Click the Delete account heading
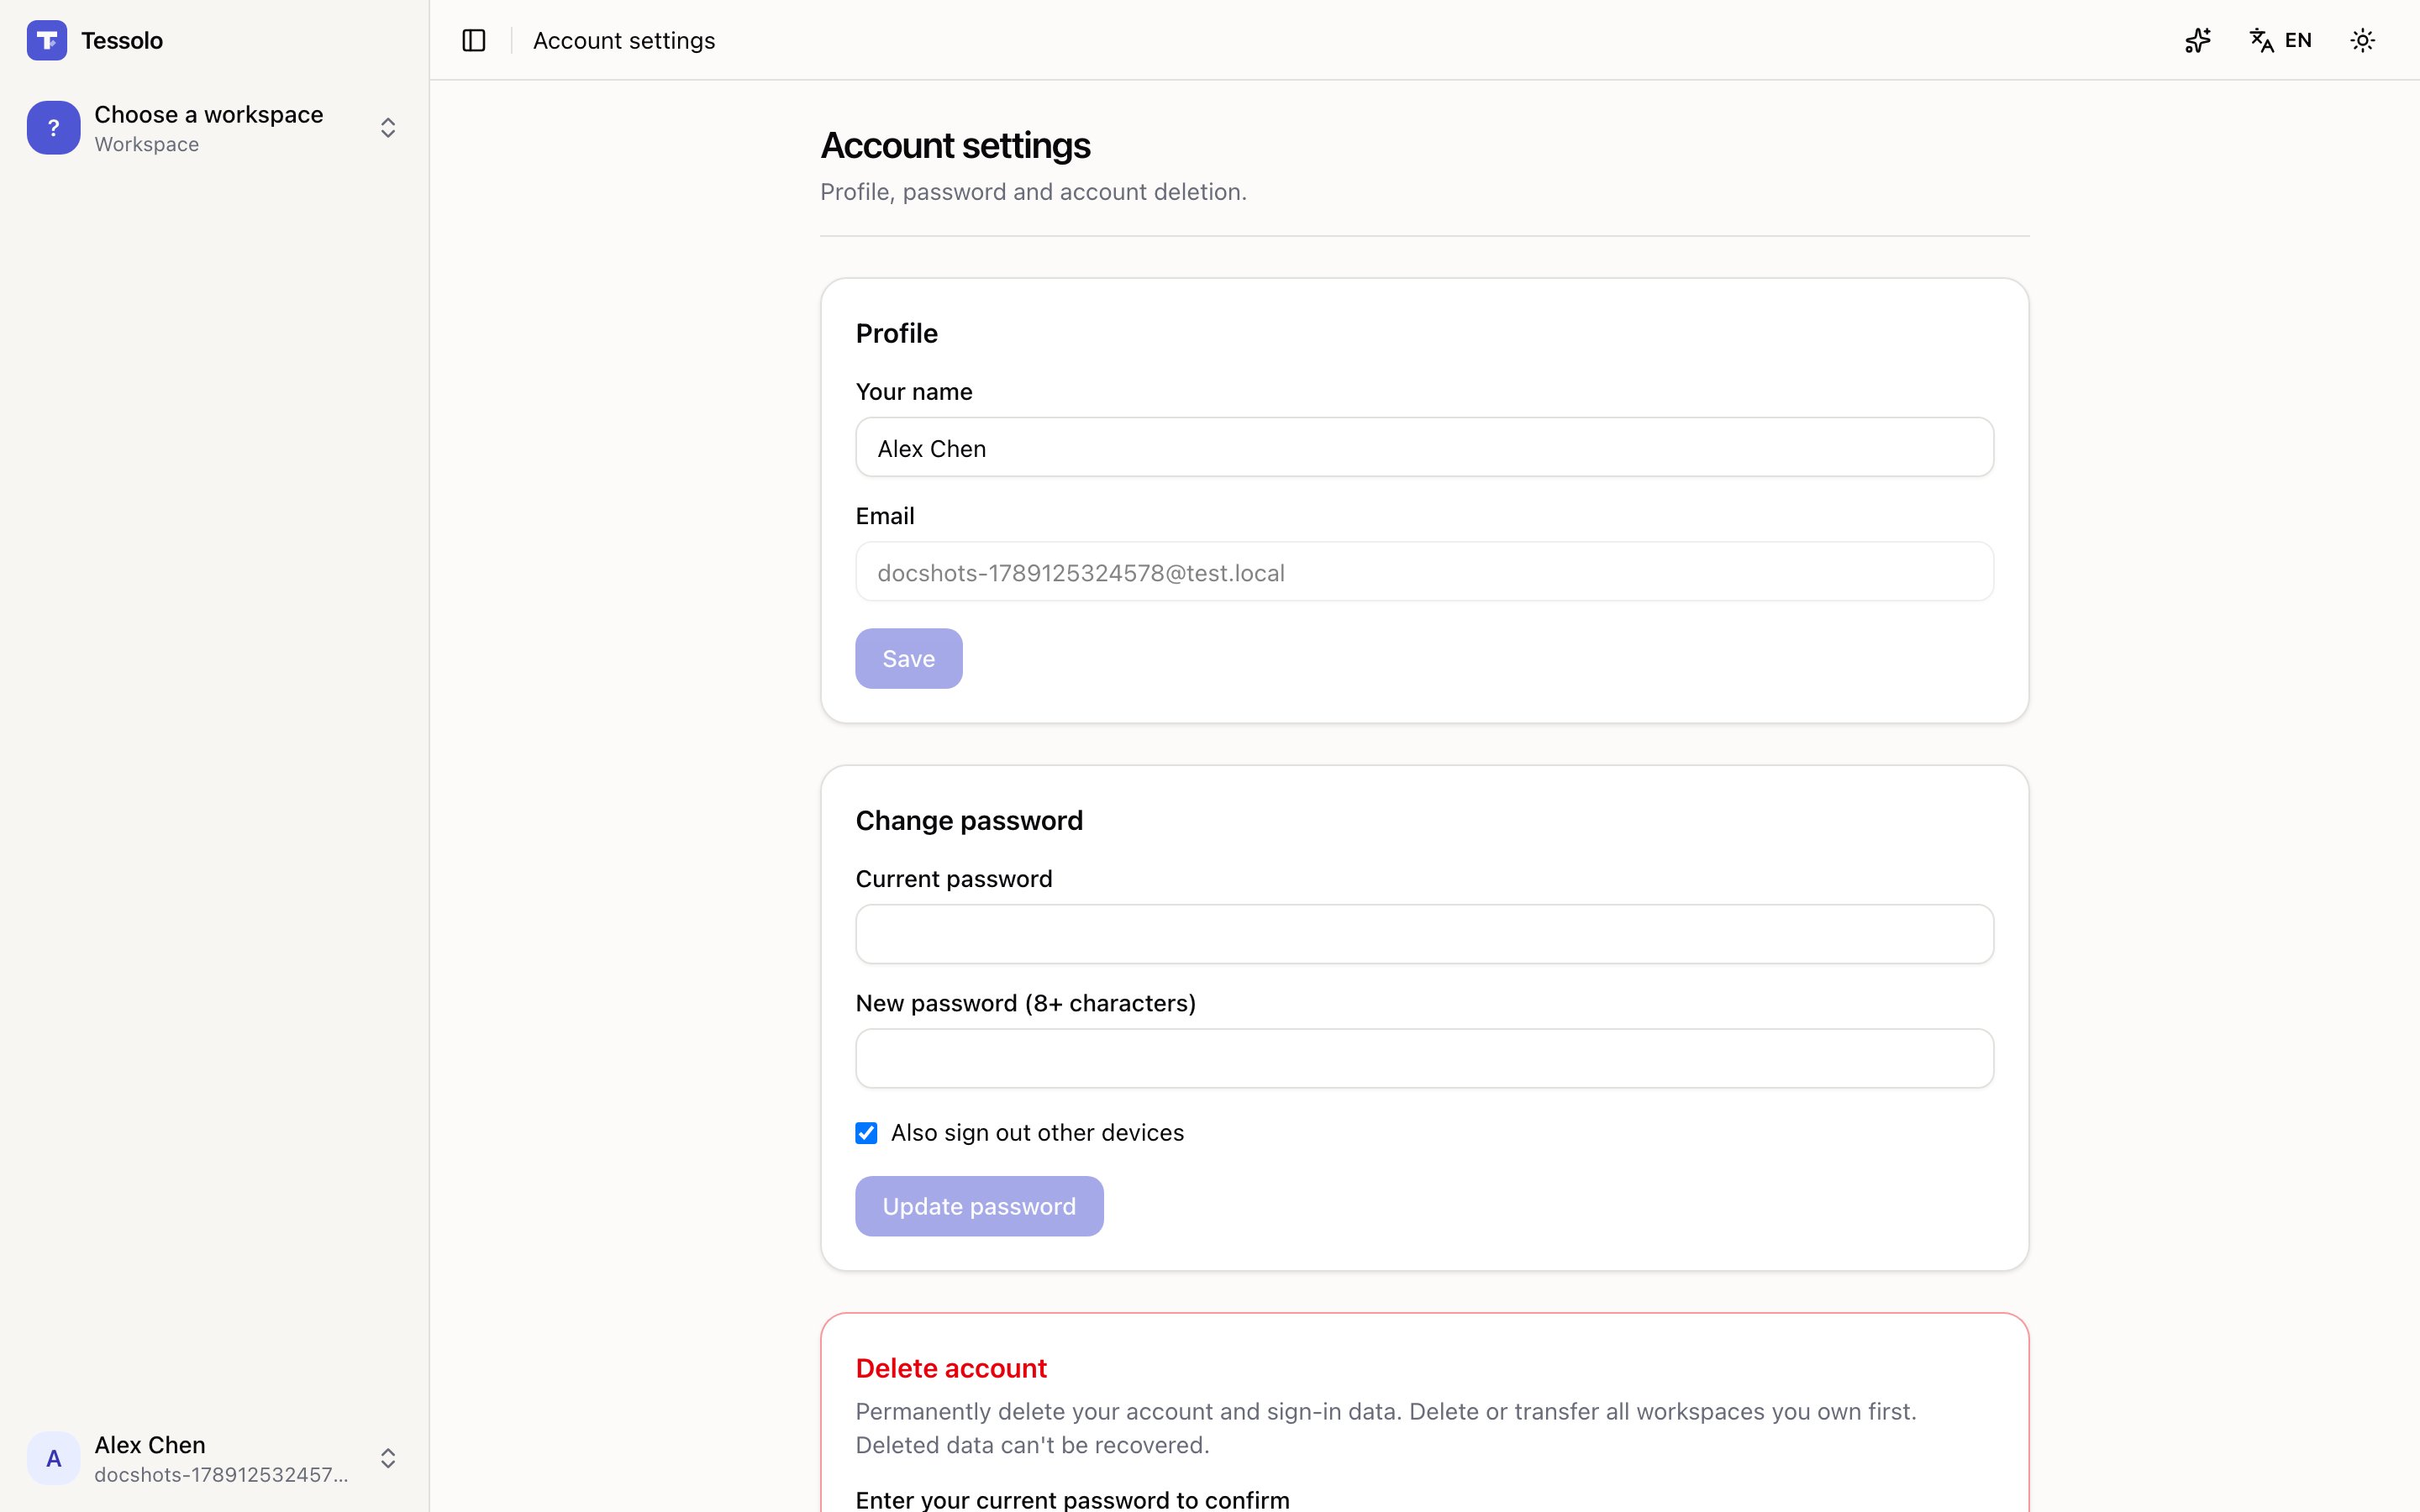2420x1512 pixels. tap(951, 1368)
